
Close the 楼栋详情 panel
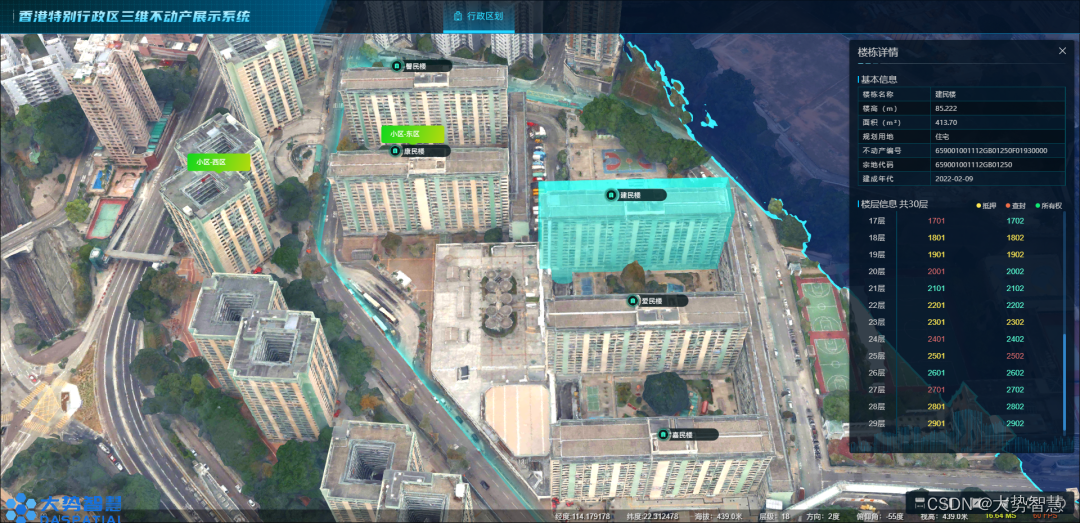point(1062,51)
